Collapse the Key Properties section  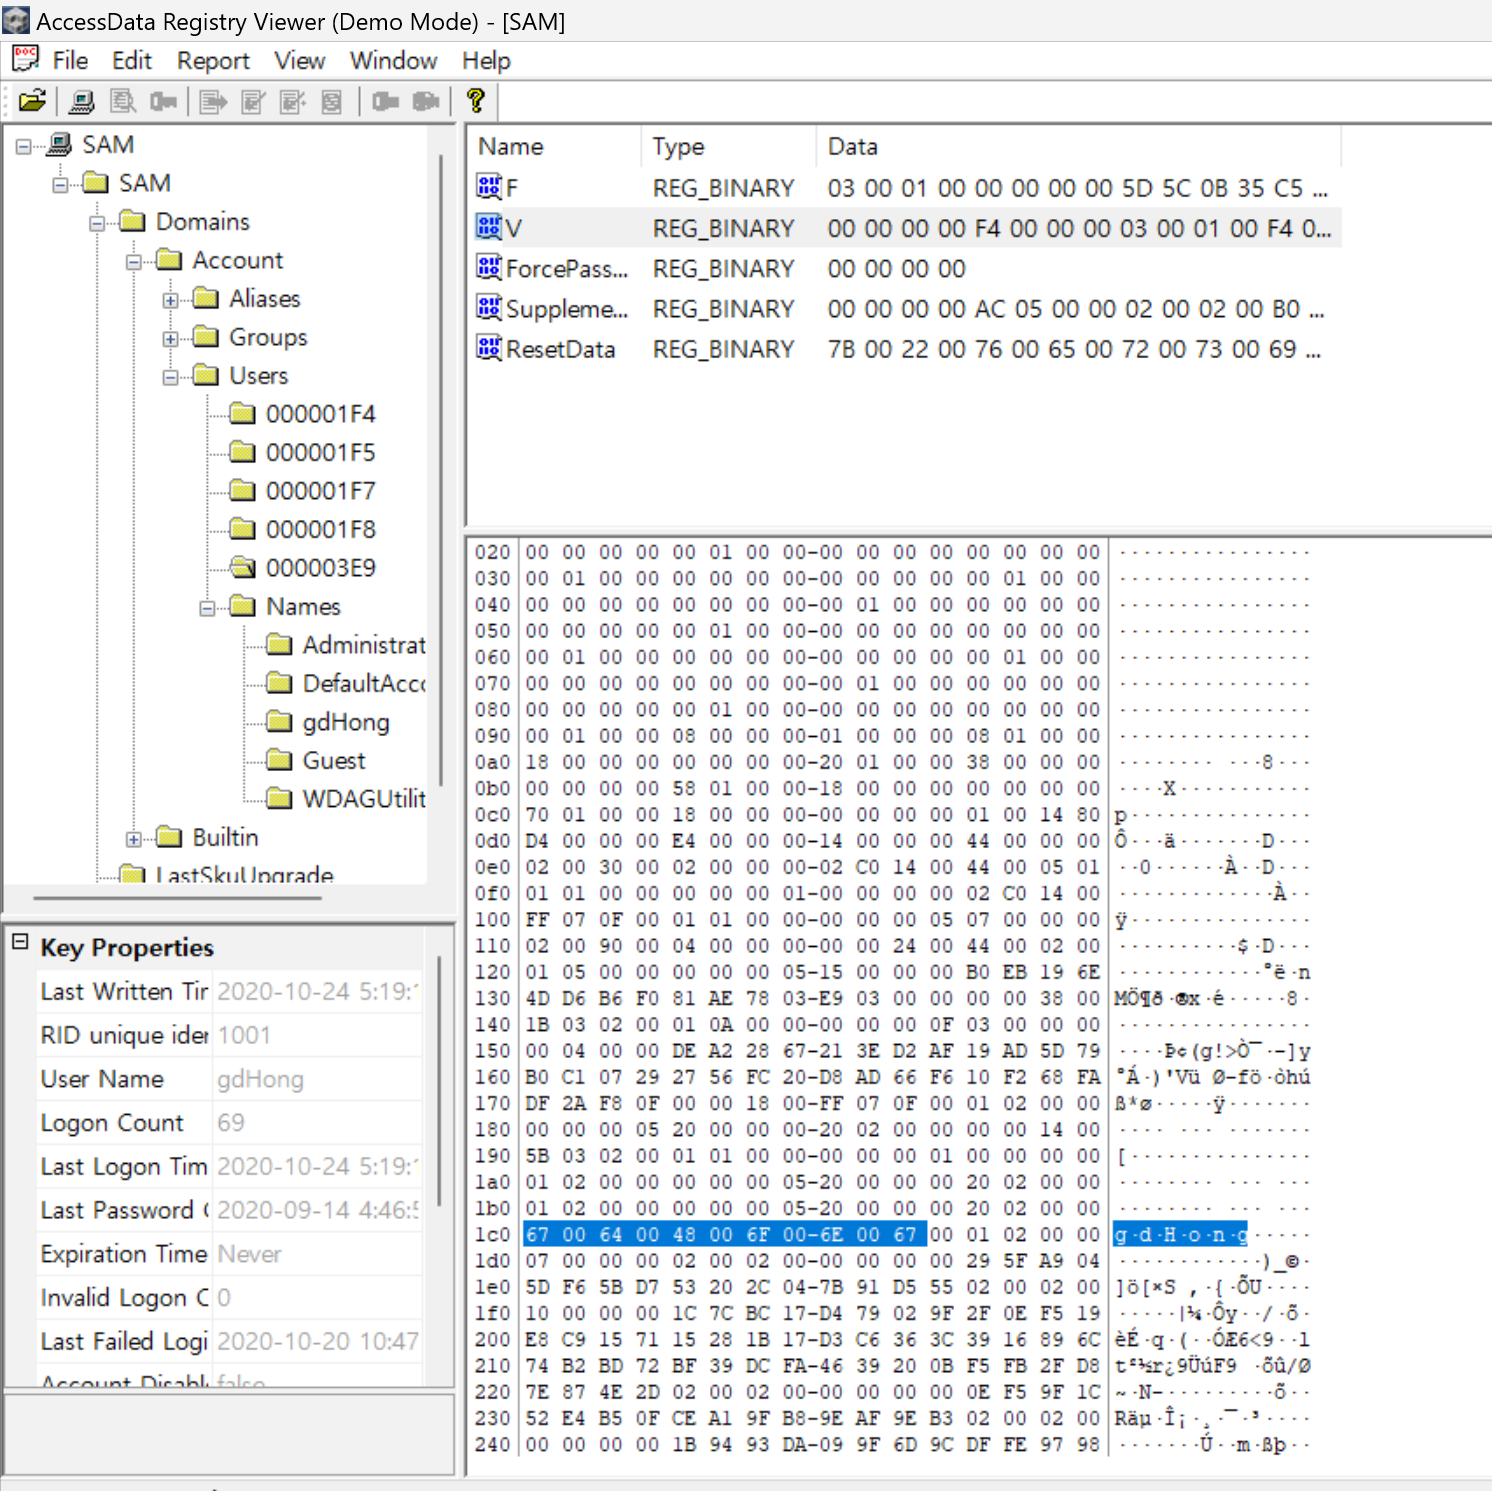click(20, 942)
